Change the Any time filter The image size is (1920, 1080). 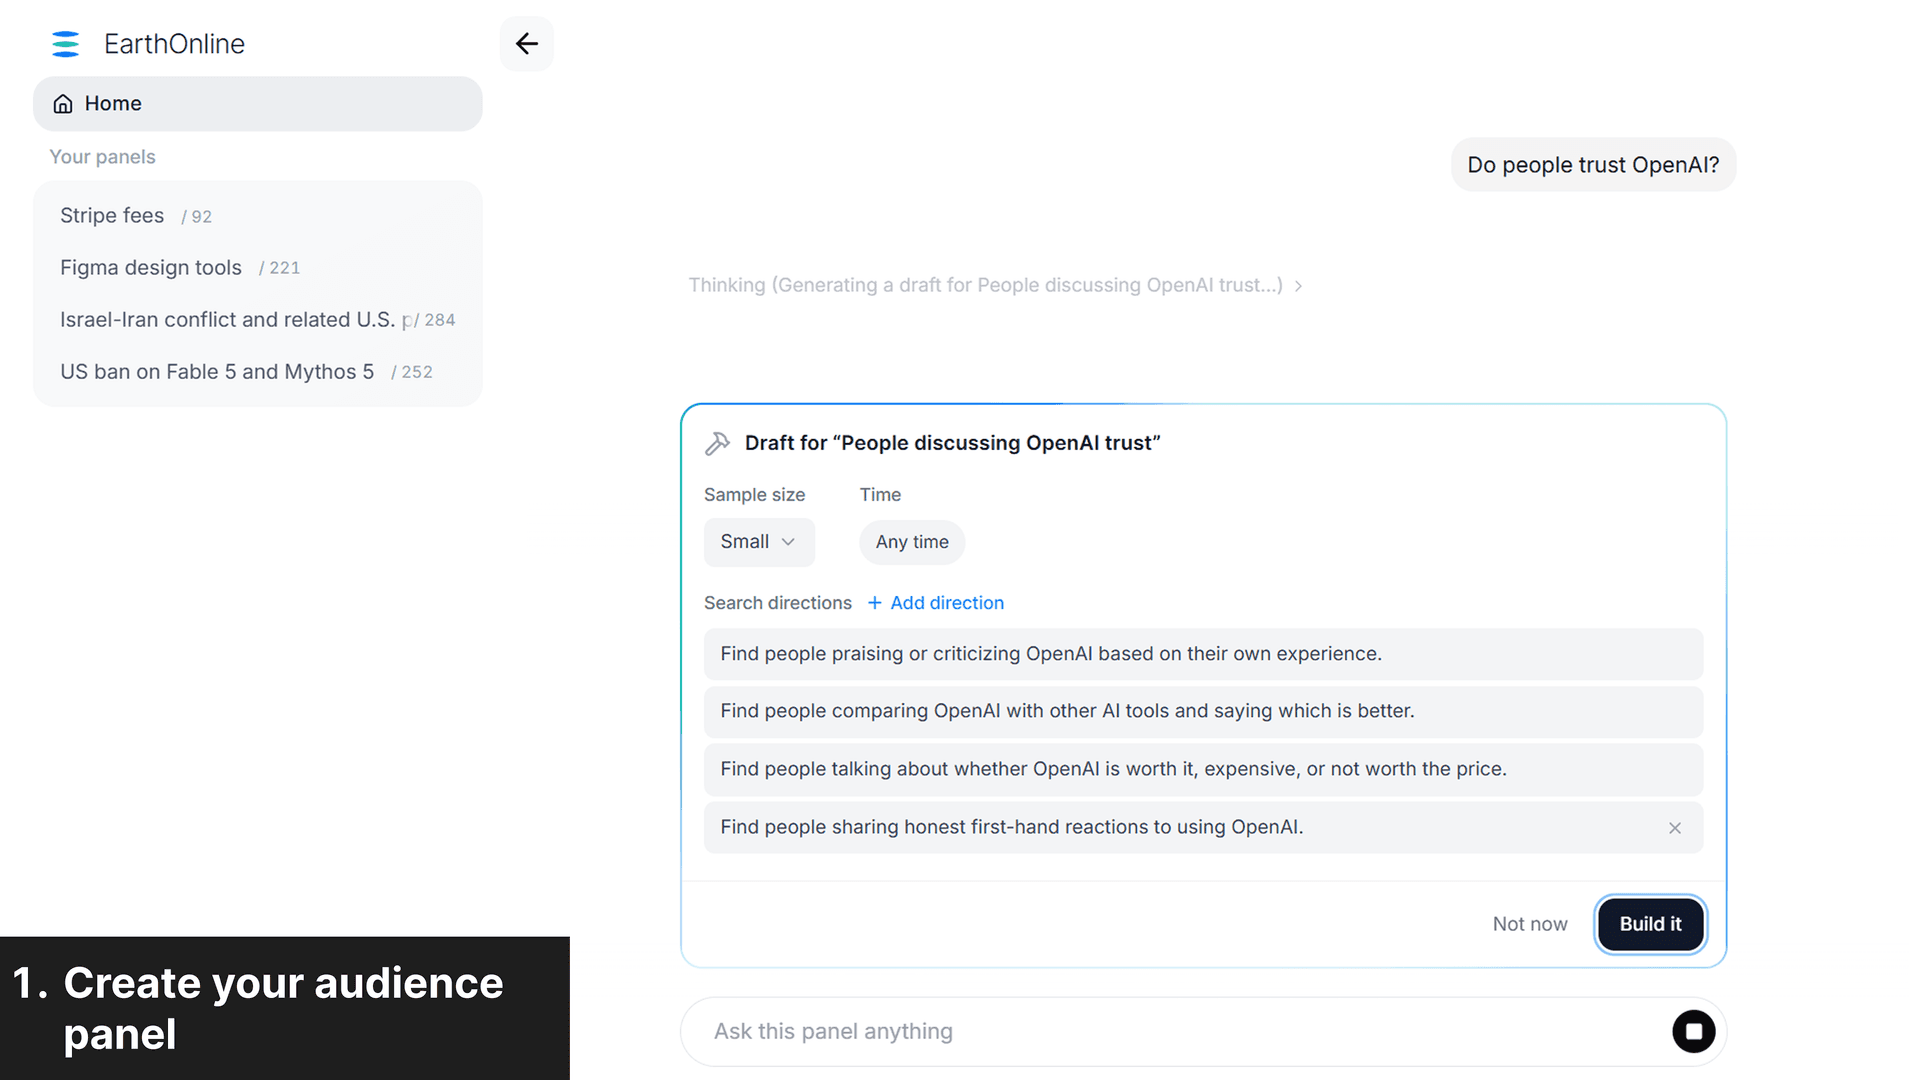(x=912, y=542)
